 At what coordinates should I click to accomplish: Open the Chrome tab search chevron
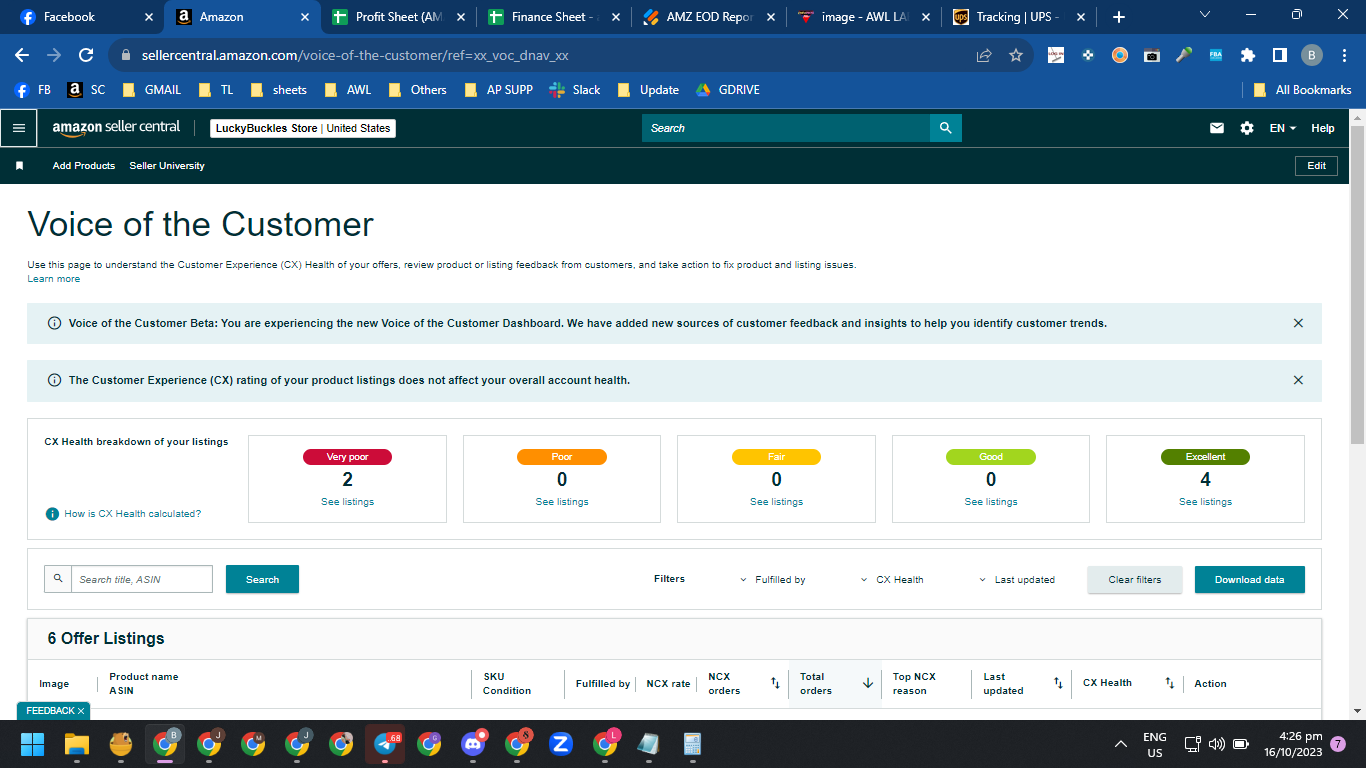1204,15
